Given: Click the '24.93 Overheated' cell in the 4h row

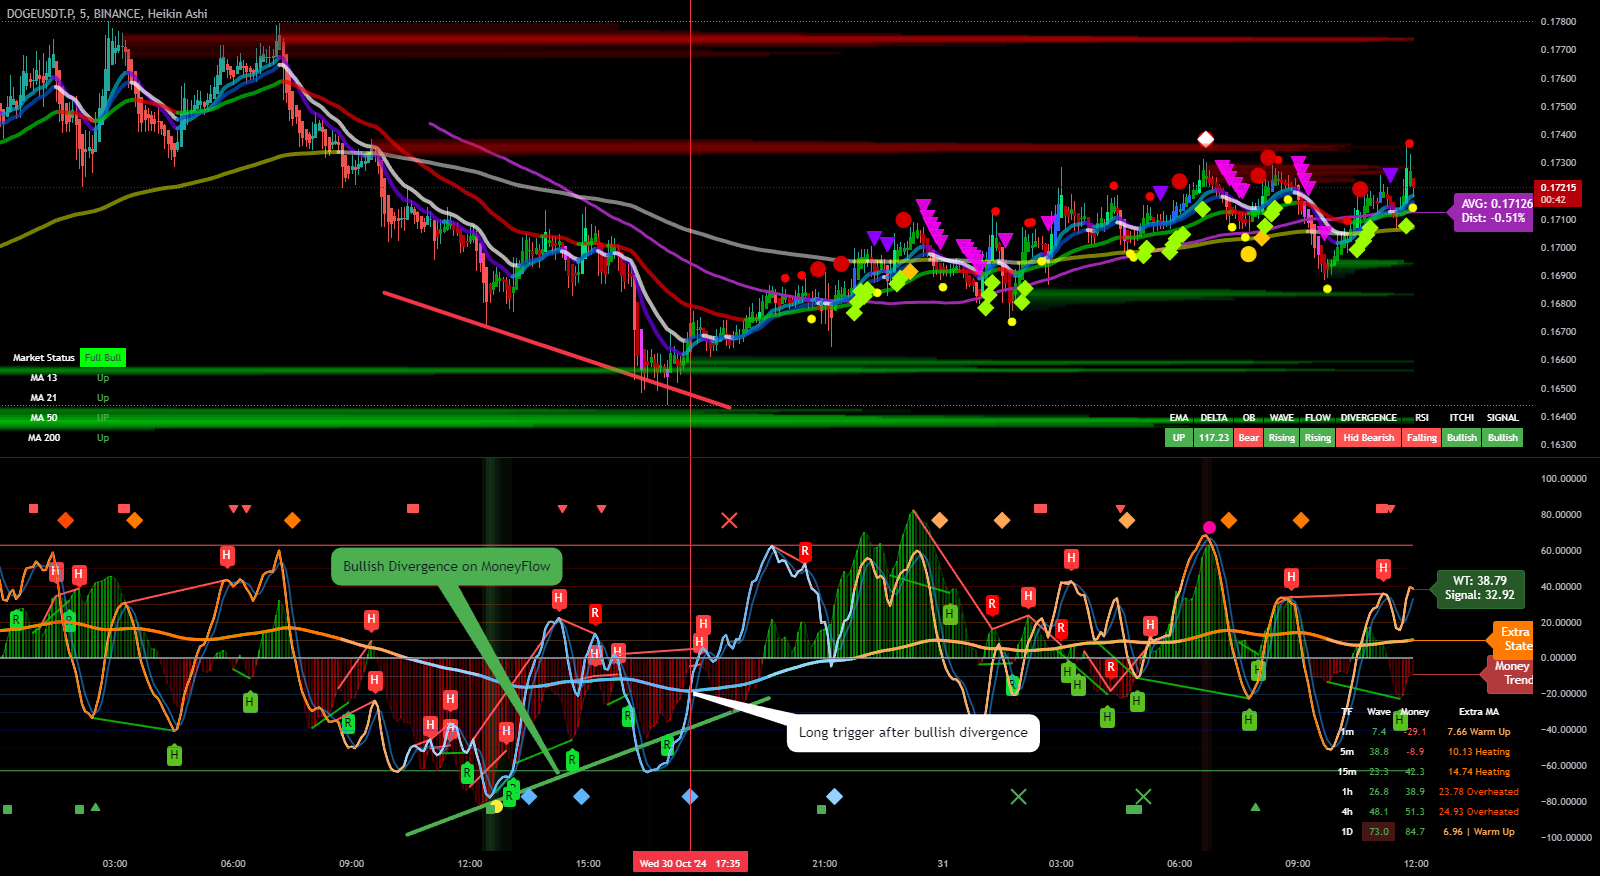Looking at the screenshot, I should [x=1479, y=812].
